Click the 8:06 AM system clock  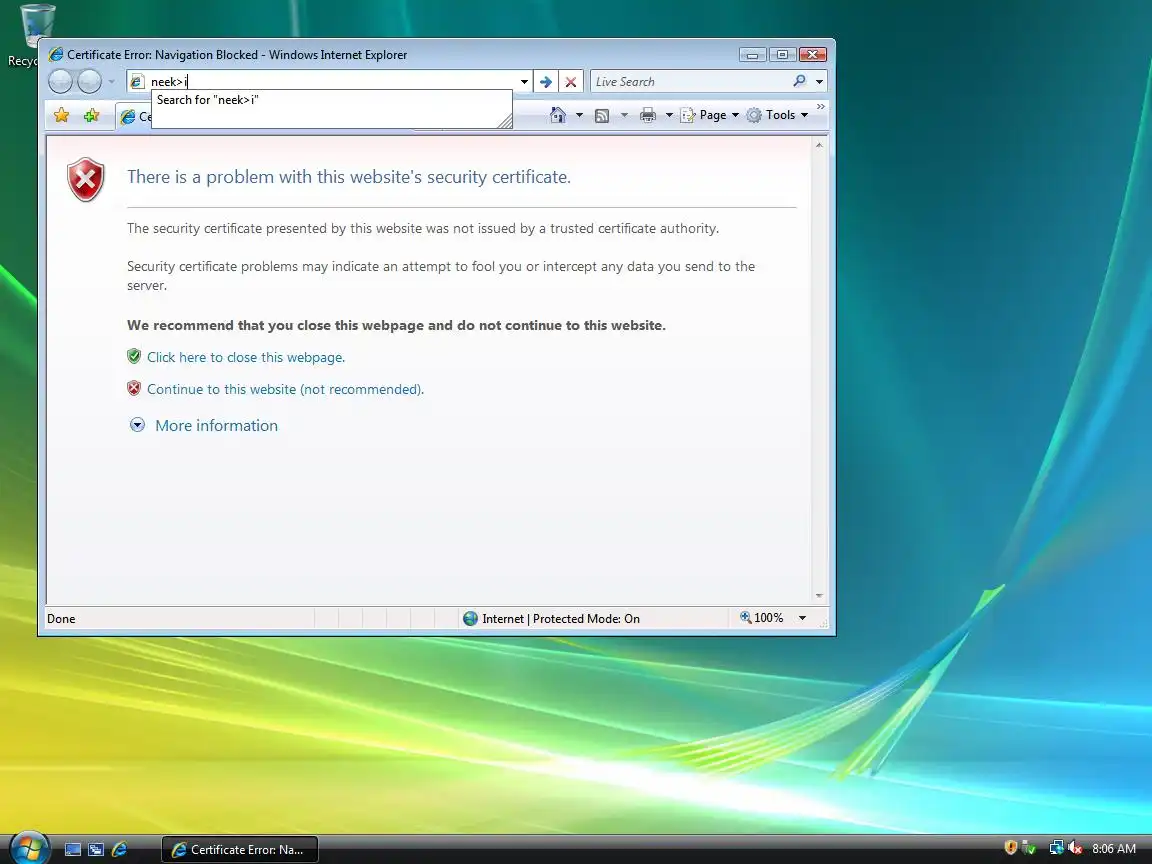[1114, 849]
